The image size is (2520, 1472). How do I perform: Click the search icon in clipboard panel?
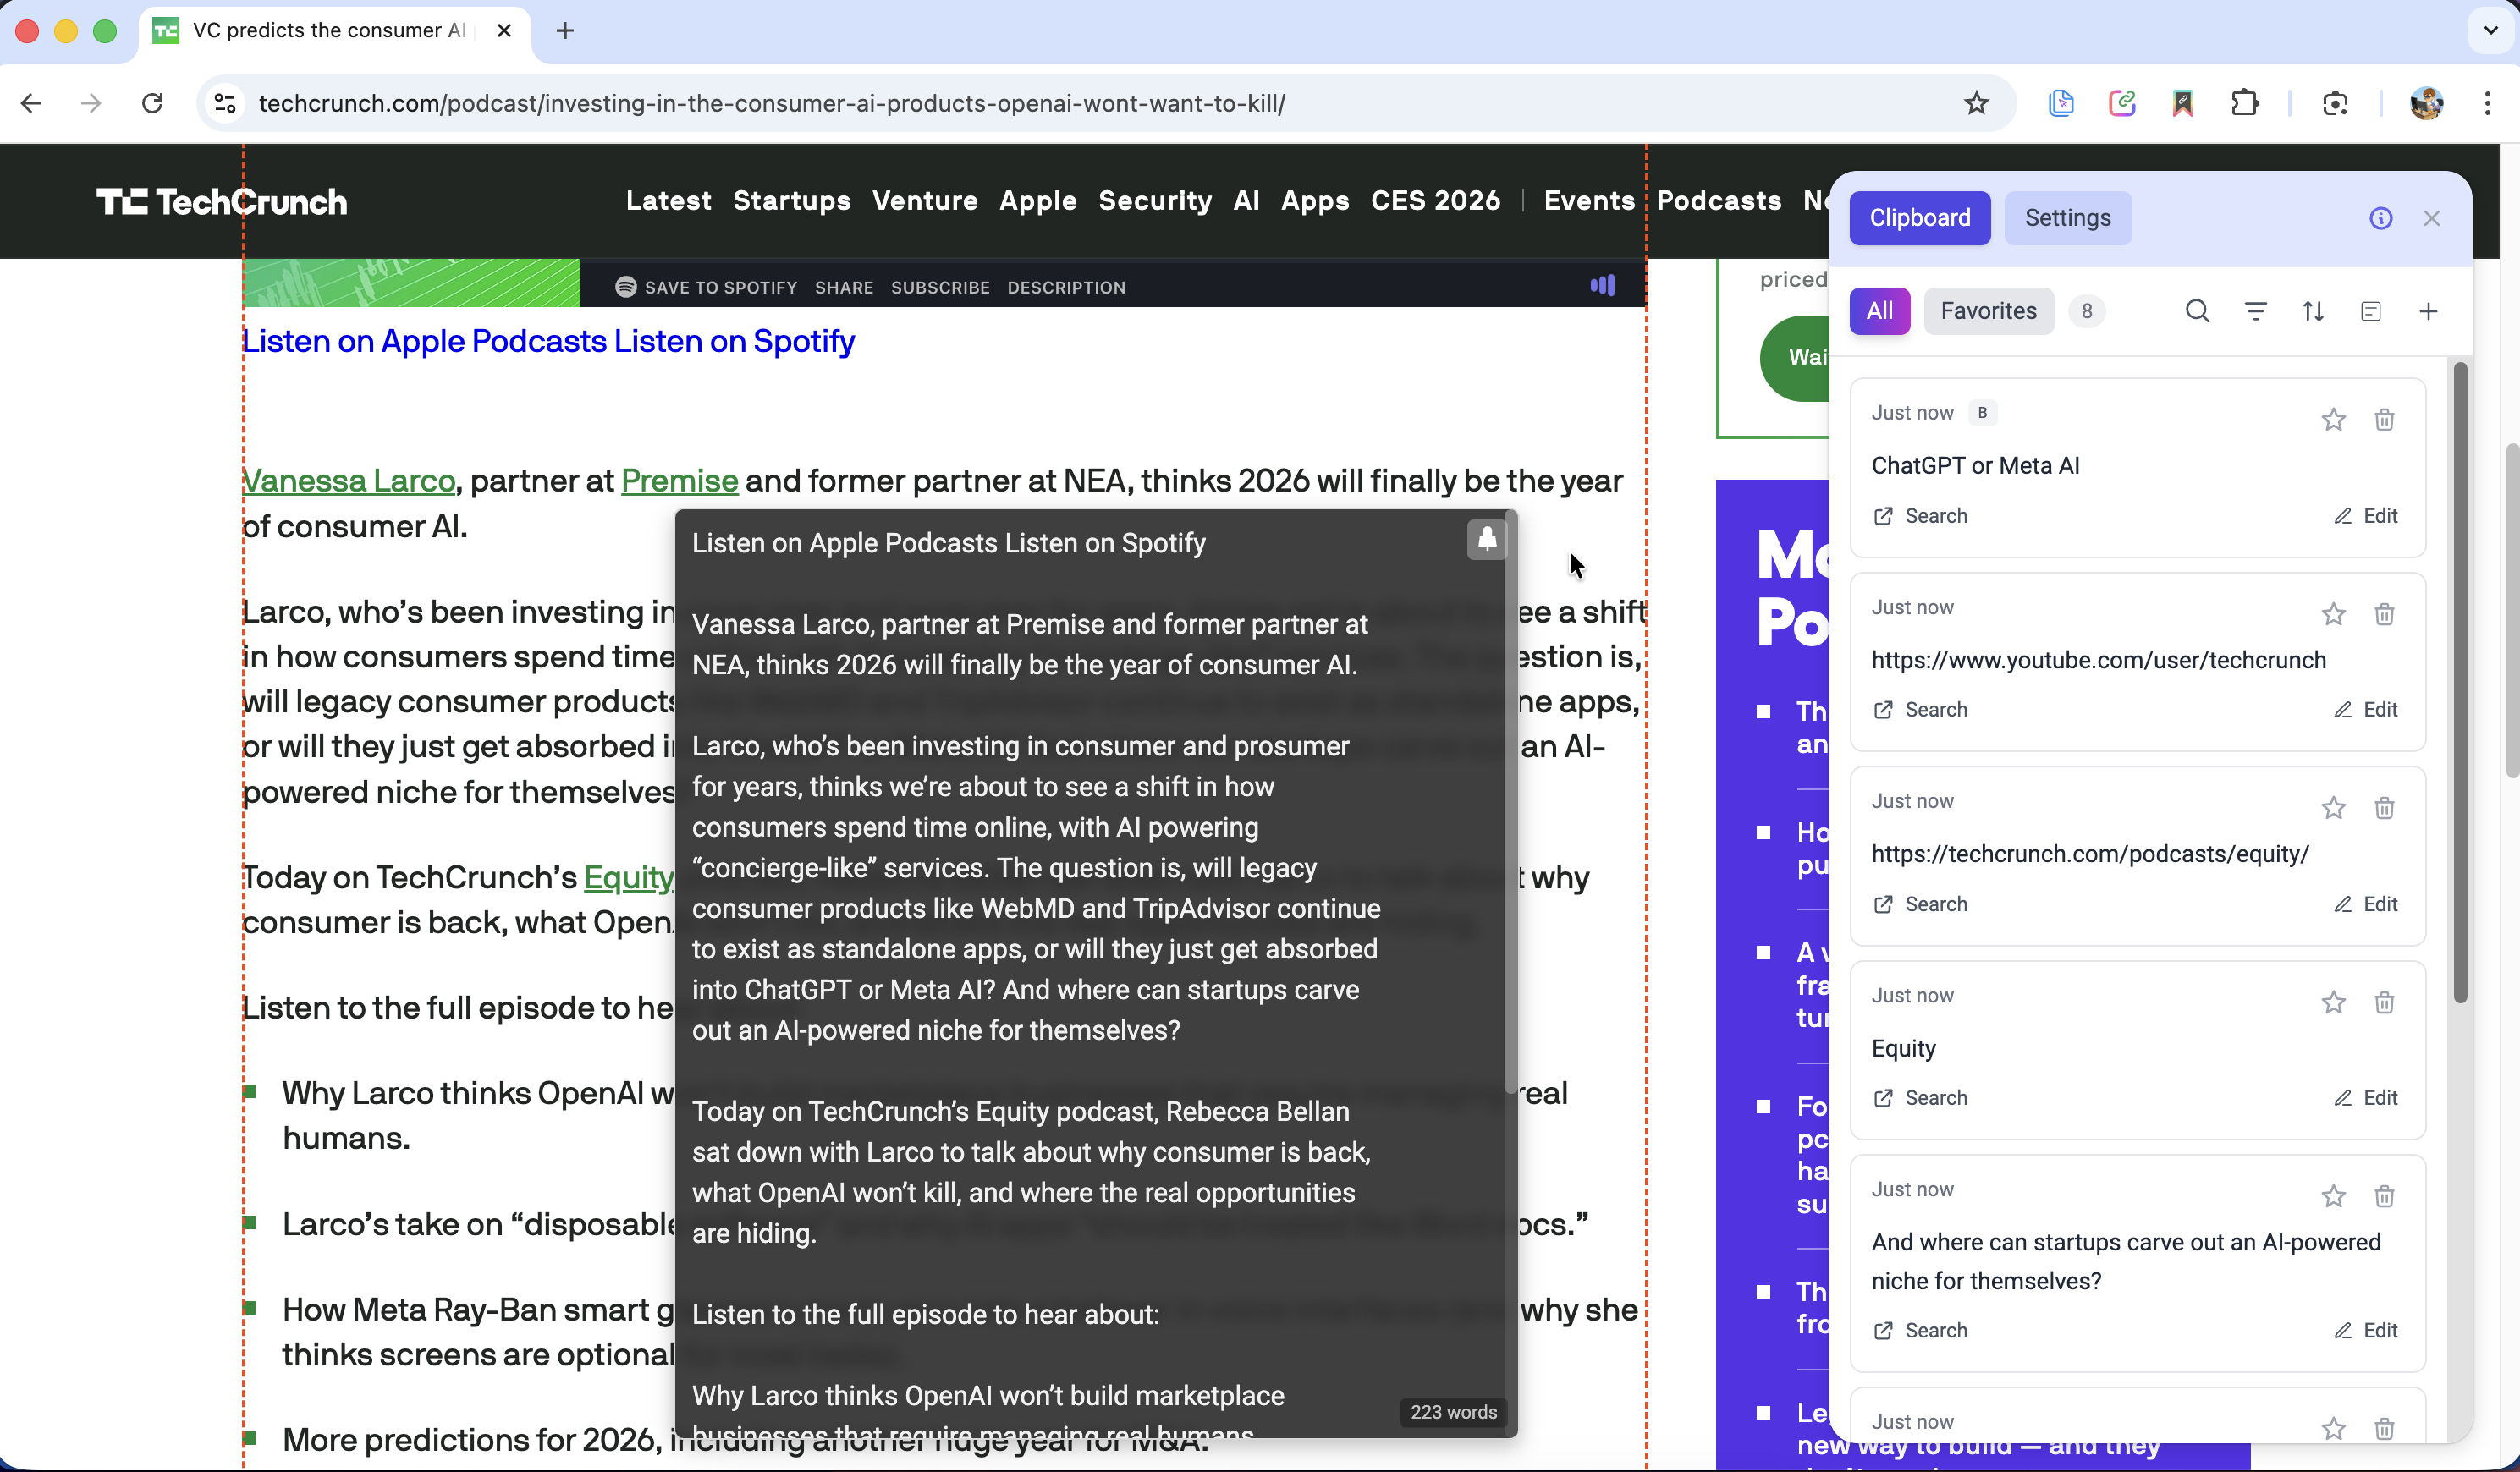2197,311
